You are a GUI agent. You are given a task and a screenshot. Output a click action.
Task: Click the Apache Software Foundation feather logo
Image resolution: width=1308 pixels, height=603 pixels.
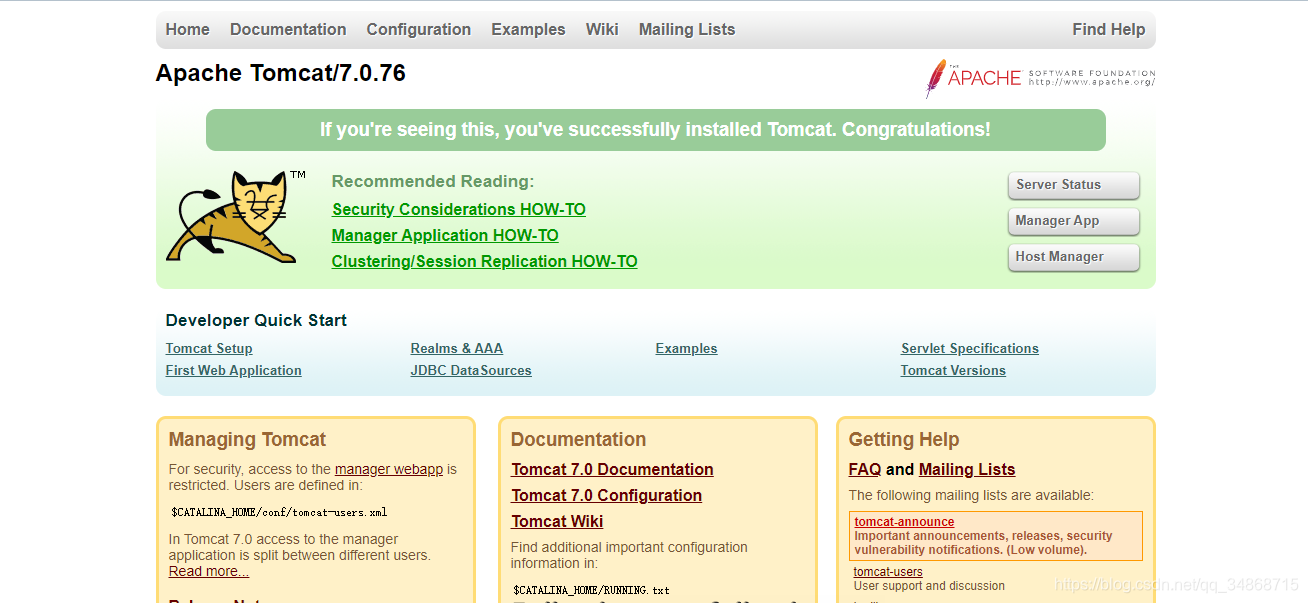pos(1040,78)
